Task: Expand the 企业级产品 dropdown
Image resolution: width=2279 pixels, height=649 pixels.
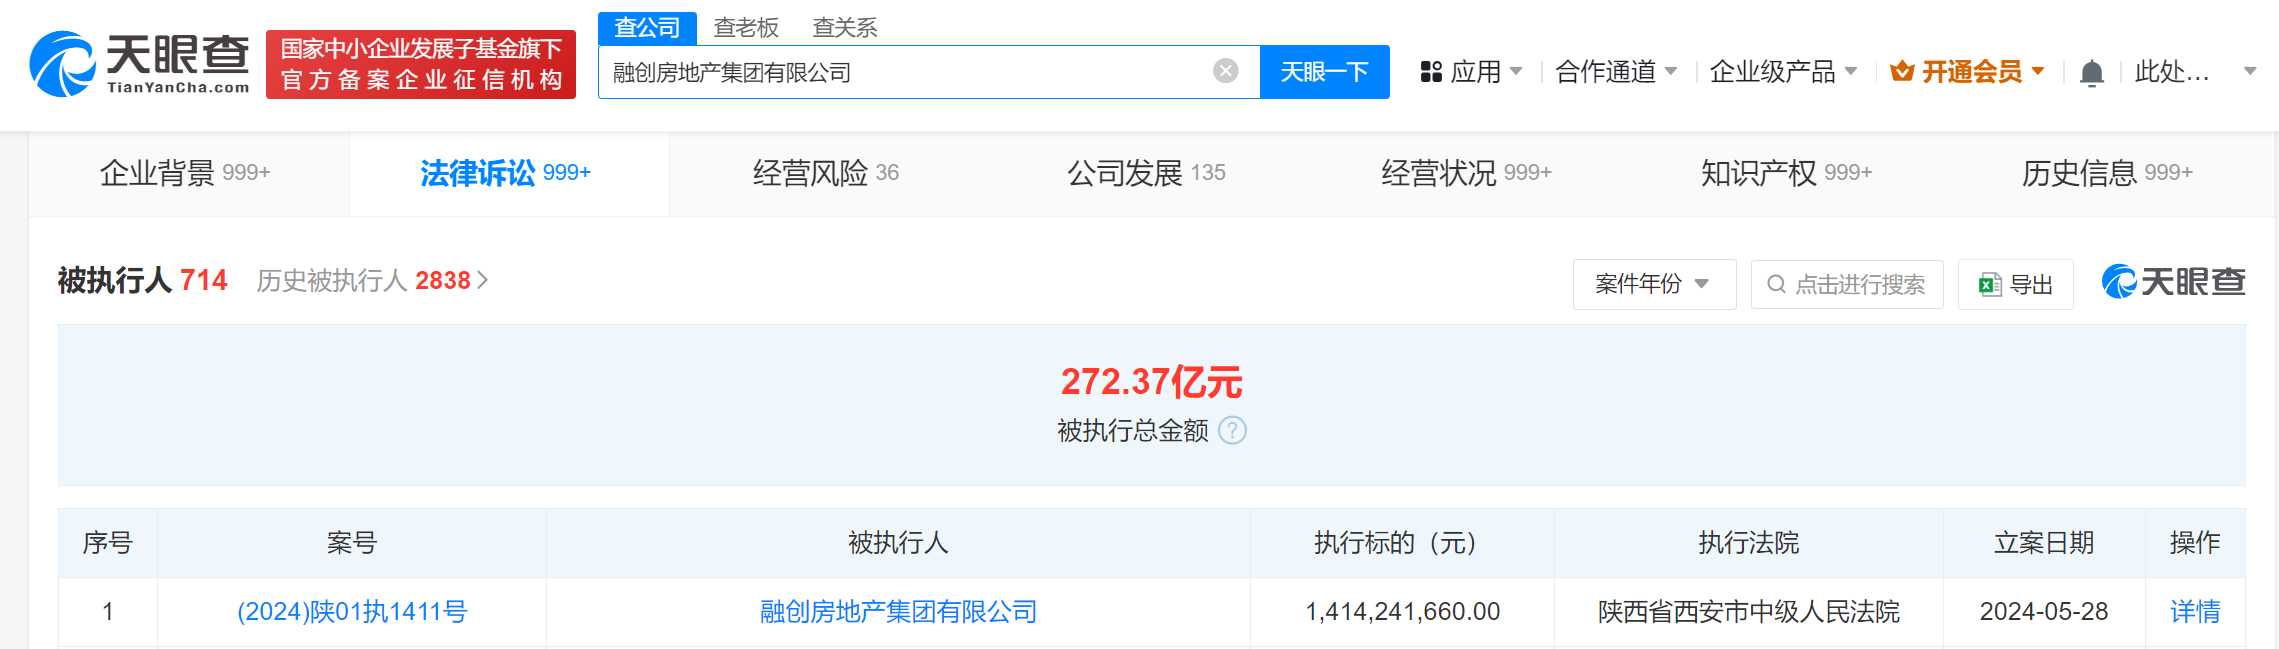Action: tap(1851, 72)
